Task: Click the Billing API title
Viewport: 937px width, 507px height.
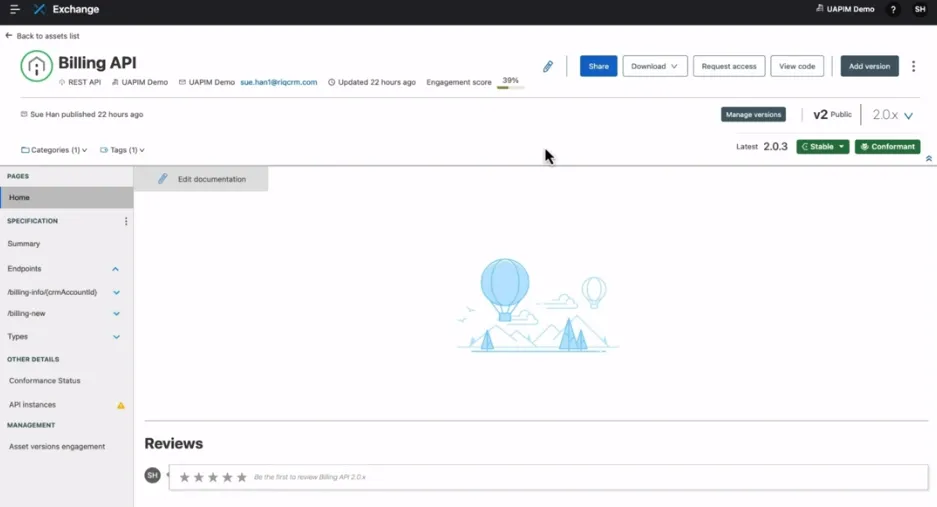Action: [x=97, y=63]
